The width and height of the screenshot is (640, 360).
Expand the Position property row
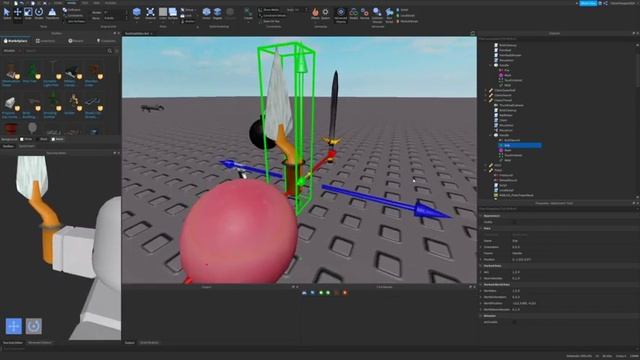(481, 259)
